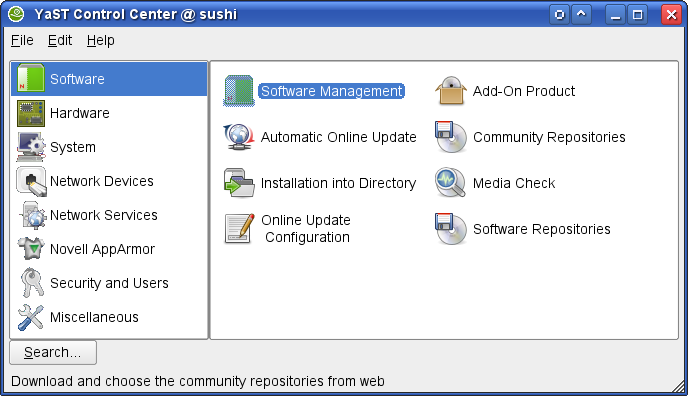The height and width of the screenshot is (396, 688).
Task: Click the Software Management label
Action: pos(332,91)
